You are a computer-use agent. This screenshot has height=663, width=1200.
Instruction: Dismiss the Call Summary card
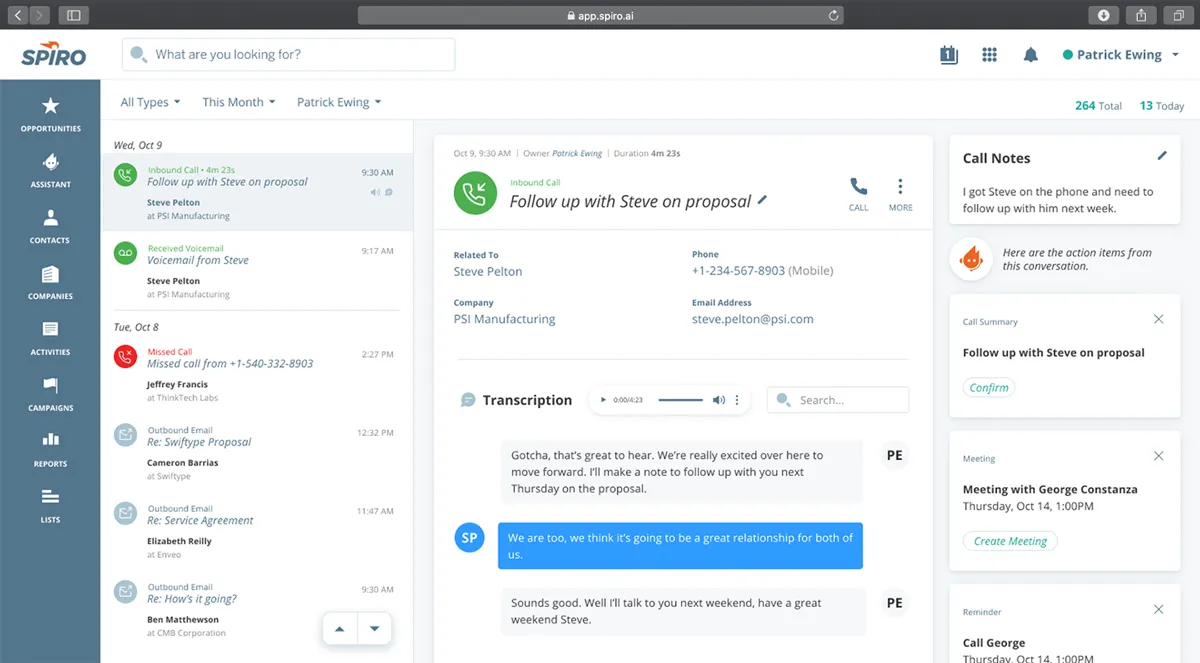point(1158,319)
